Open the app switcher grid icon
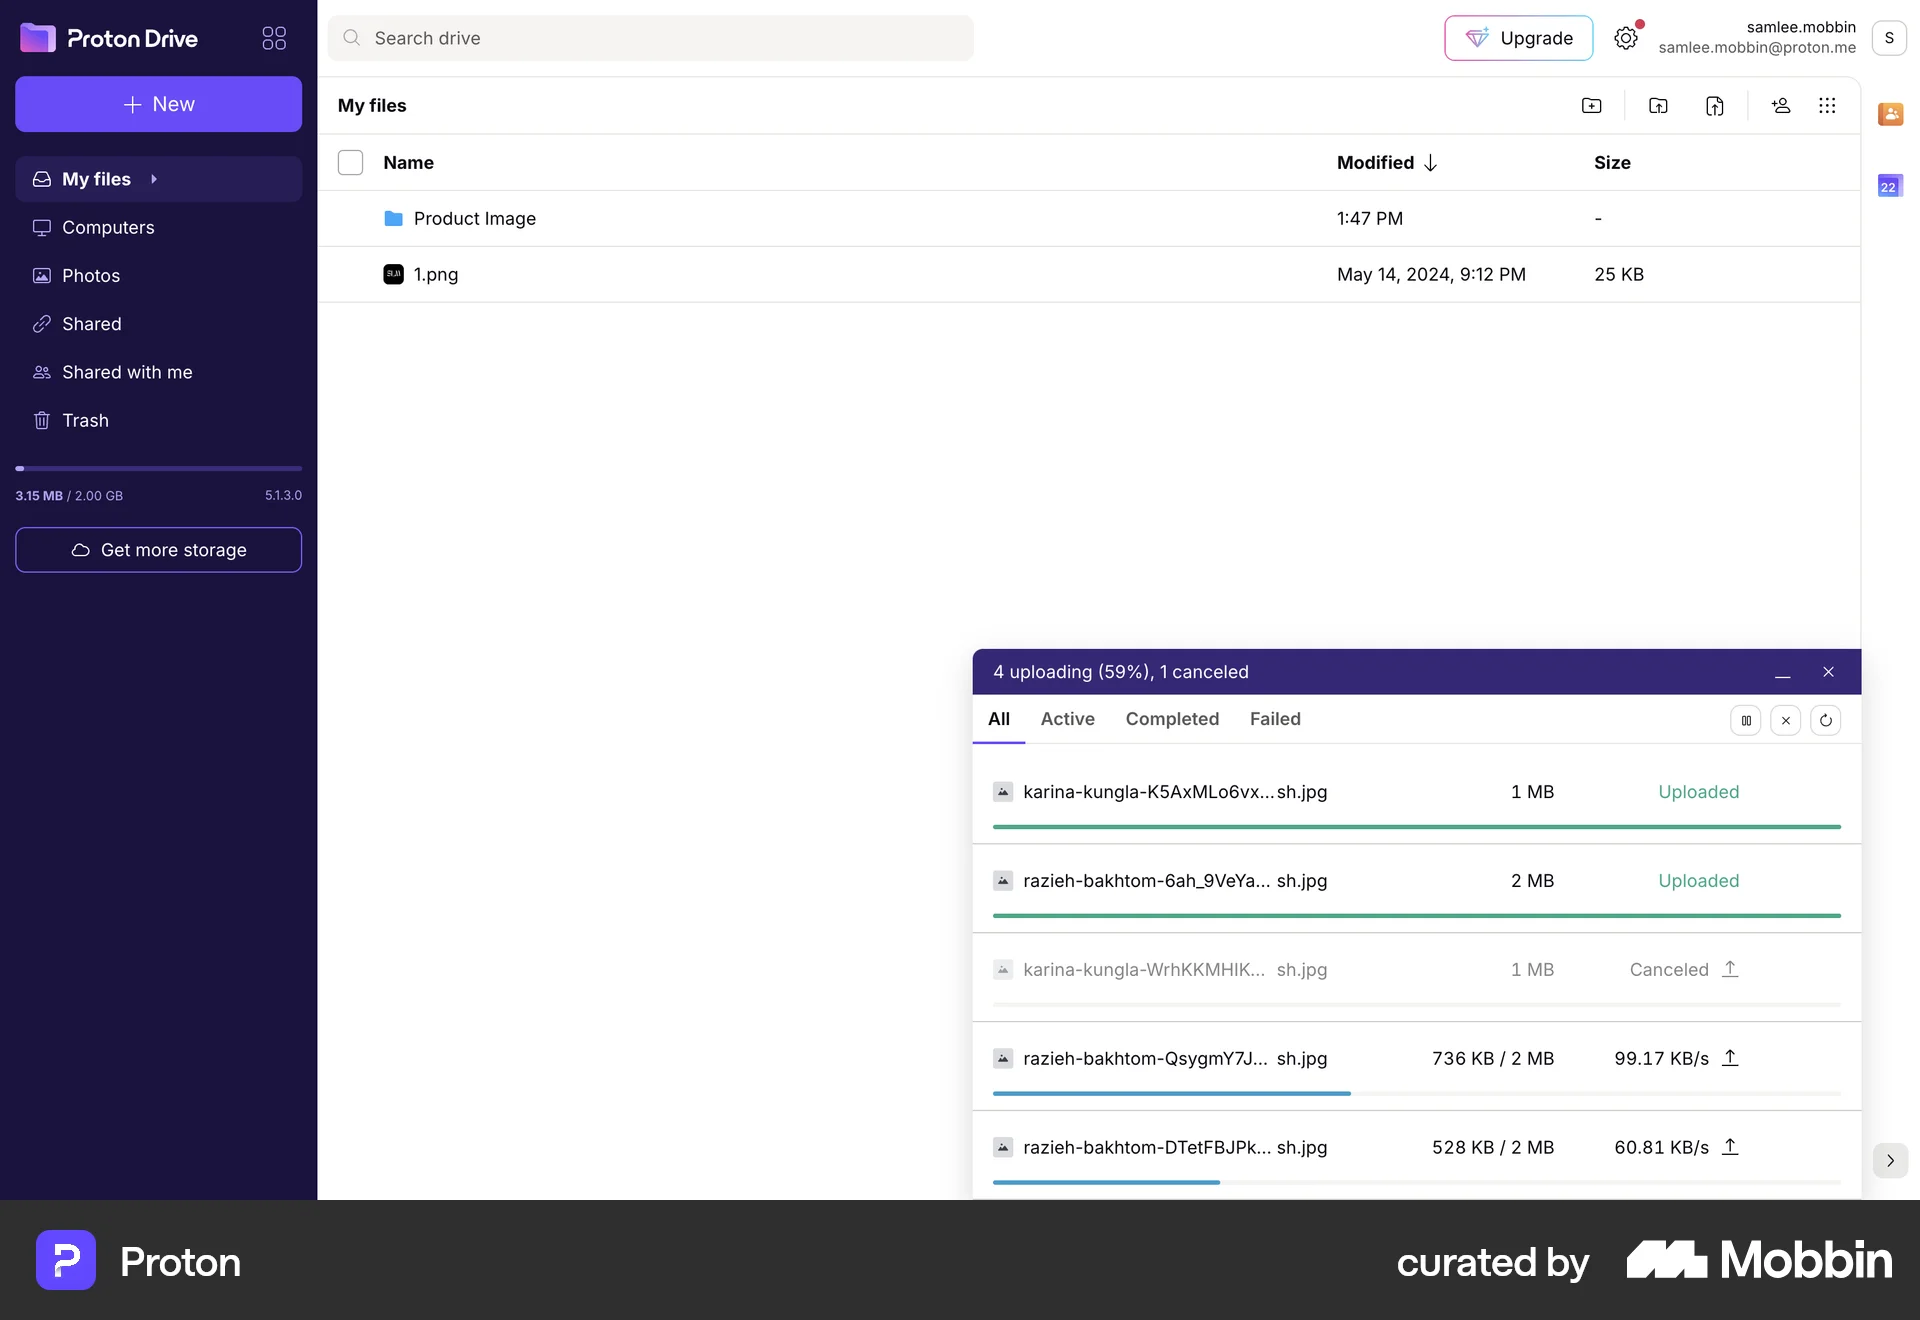The height and width of the screenshot is (1320, 1920). point(273,38)
